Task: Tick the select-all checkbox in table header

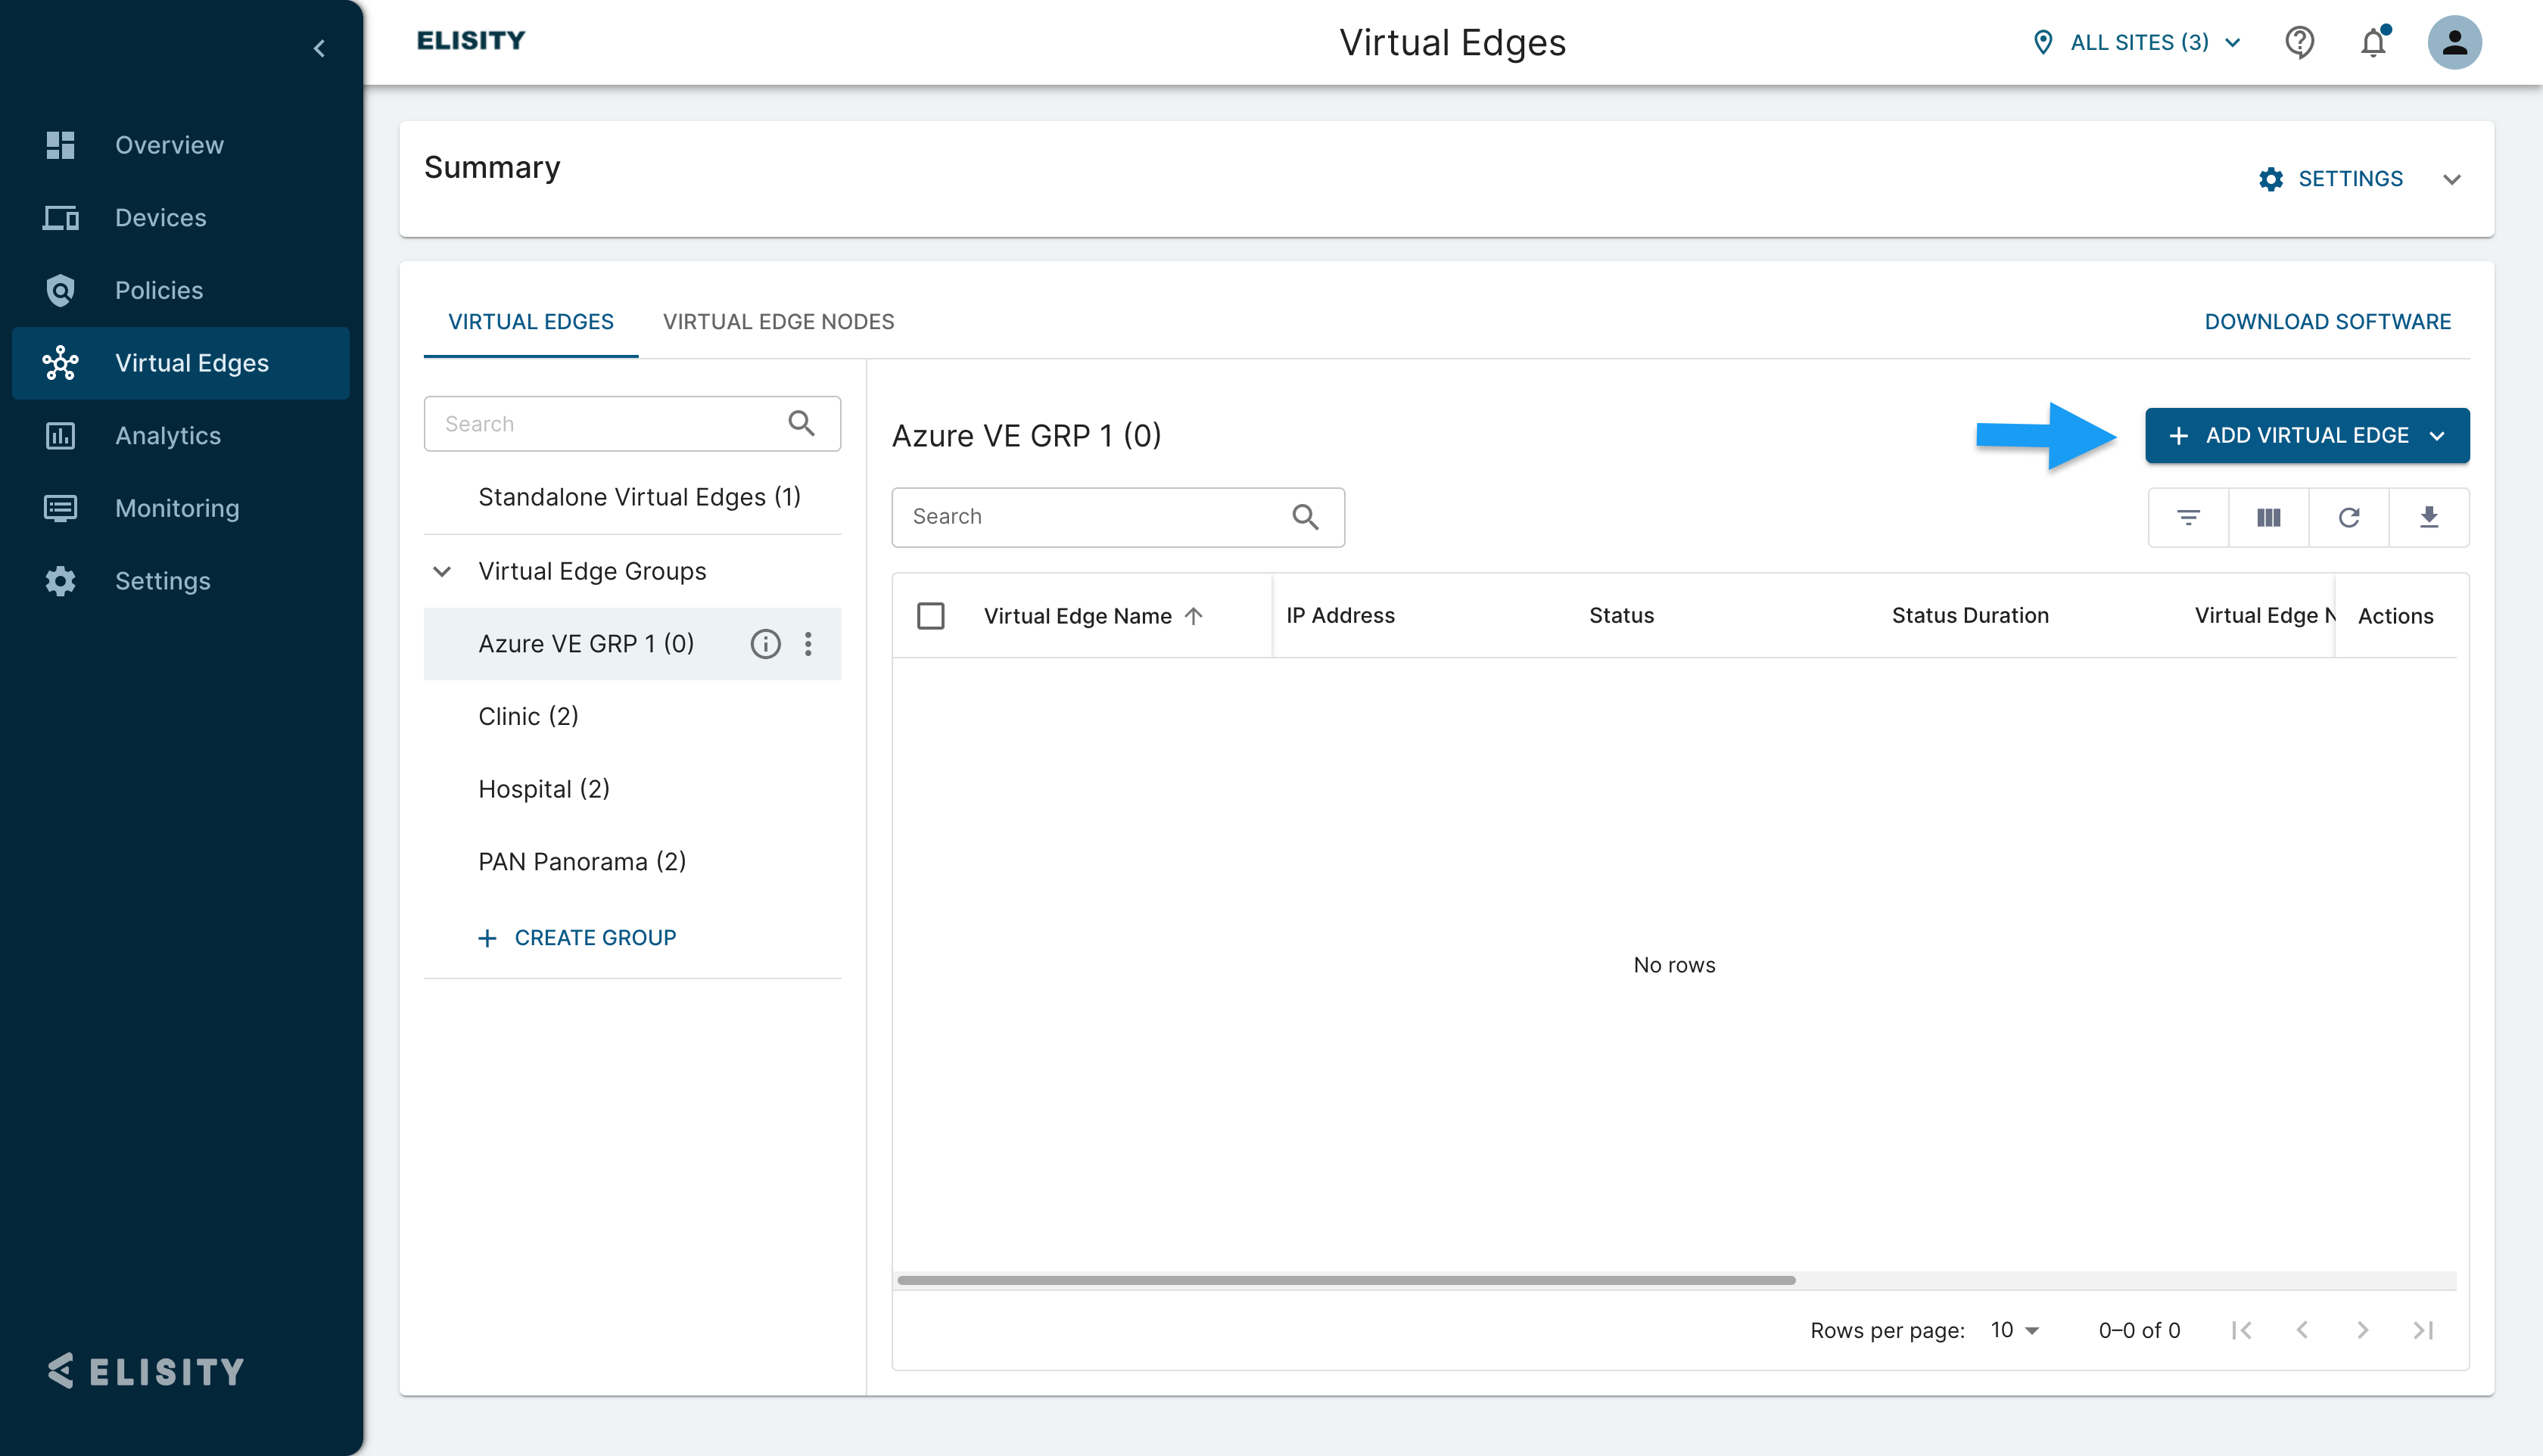Action: pyautogui.click(x=930, y=616)
